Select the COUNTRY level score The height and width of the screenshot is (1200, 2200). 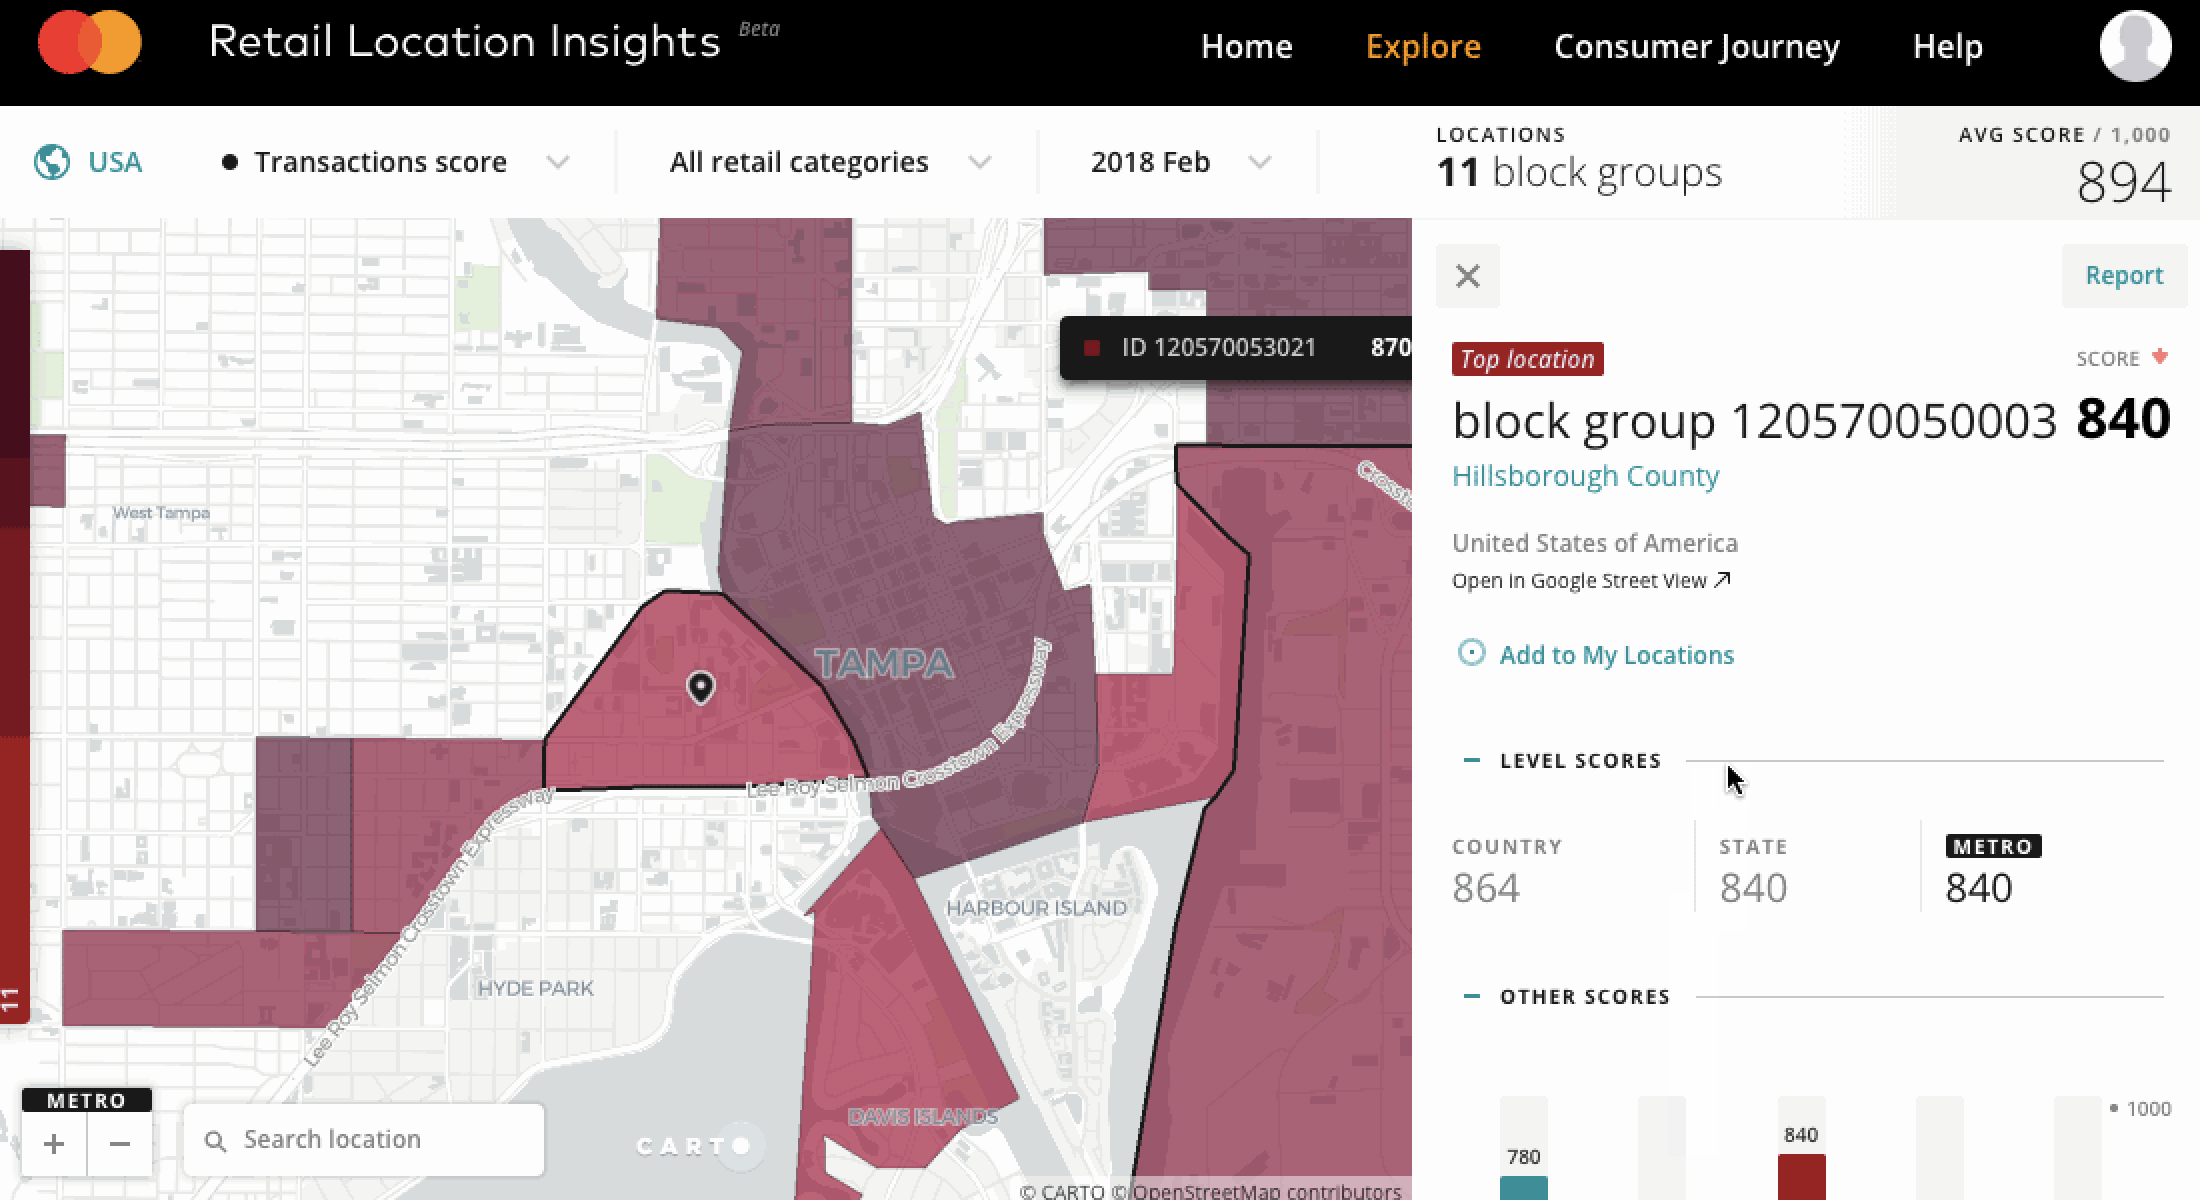tap(1505, 866)
